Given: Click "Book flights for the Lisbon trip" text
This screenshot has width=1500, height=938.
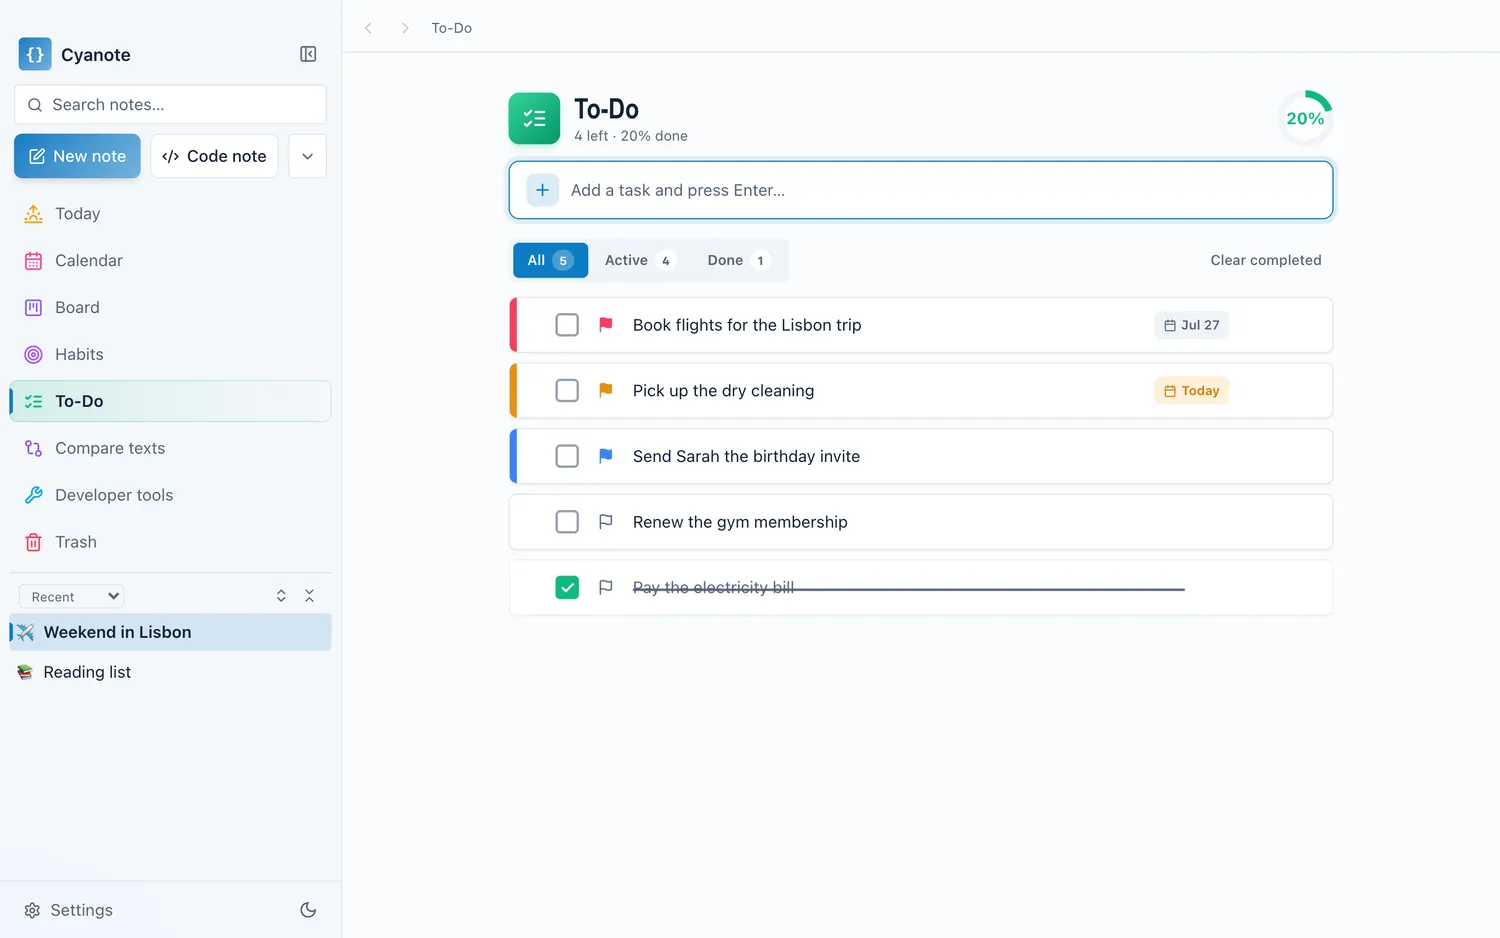Looking at the screenshot, I should tap(747, 325).
